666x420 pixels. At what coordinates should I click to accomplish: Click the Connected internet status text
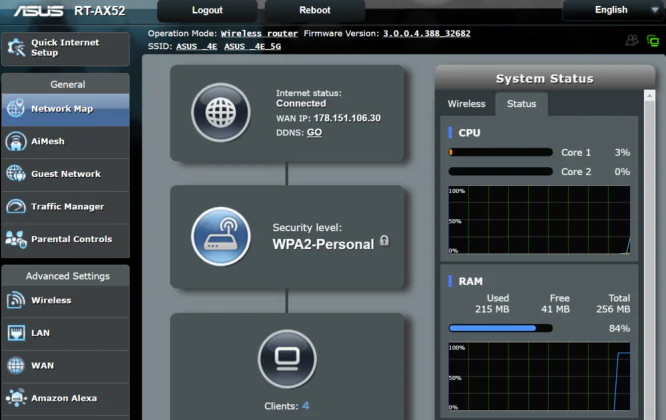[301, 104]
